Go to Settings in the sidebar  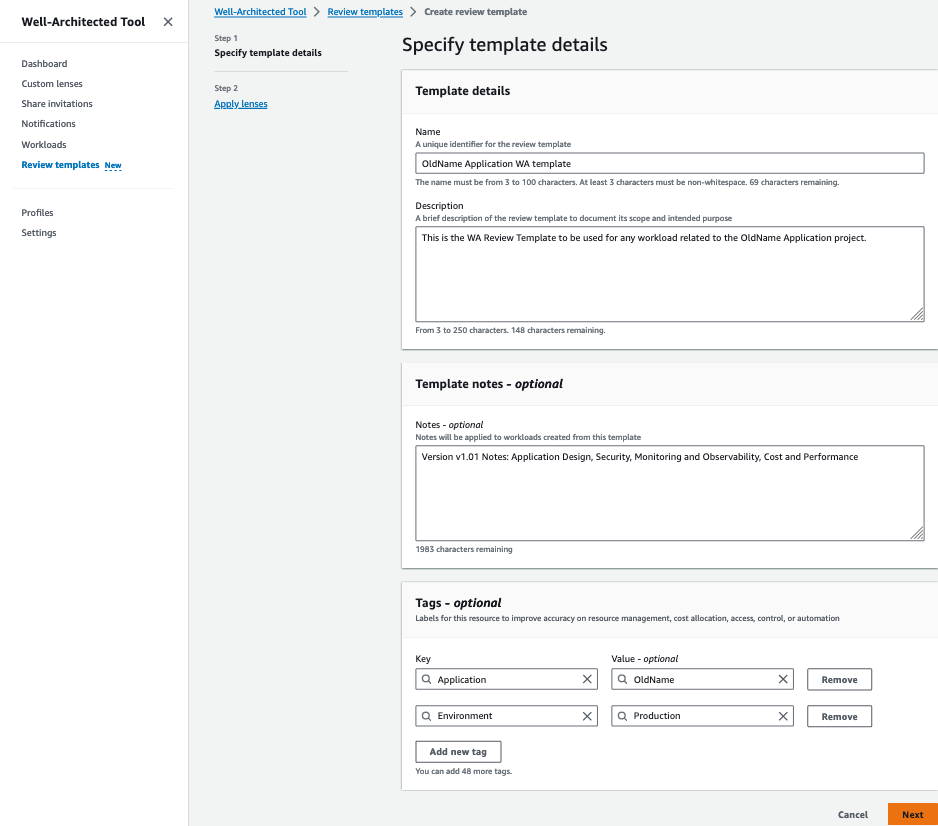pyautogui.click(x=38, y=232)
